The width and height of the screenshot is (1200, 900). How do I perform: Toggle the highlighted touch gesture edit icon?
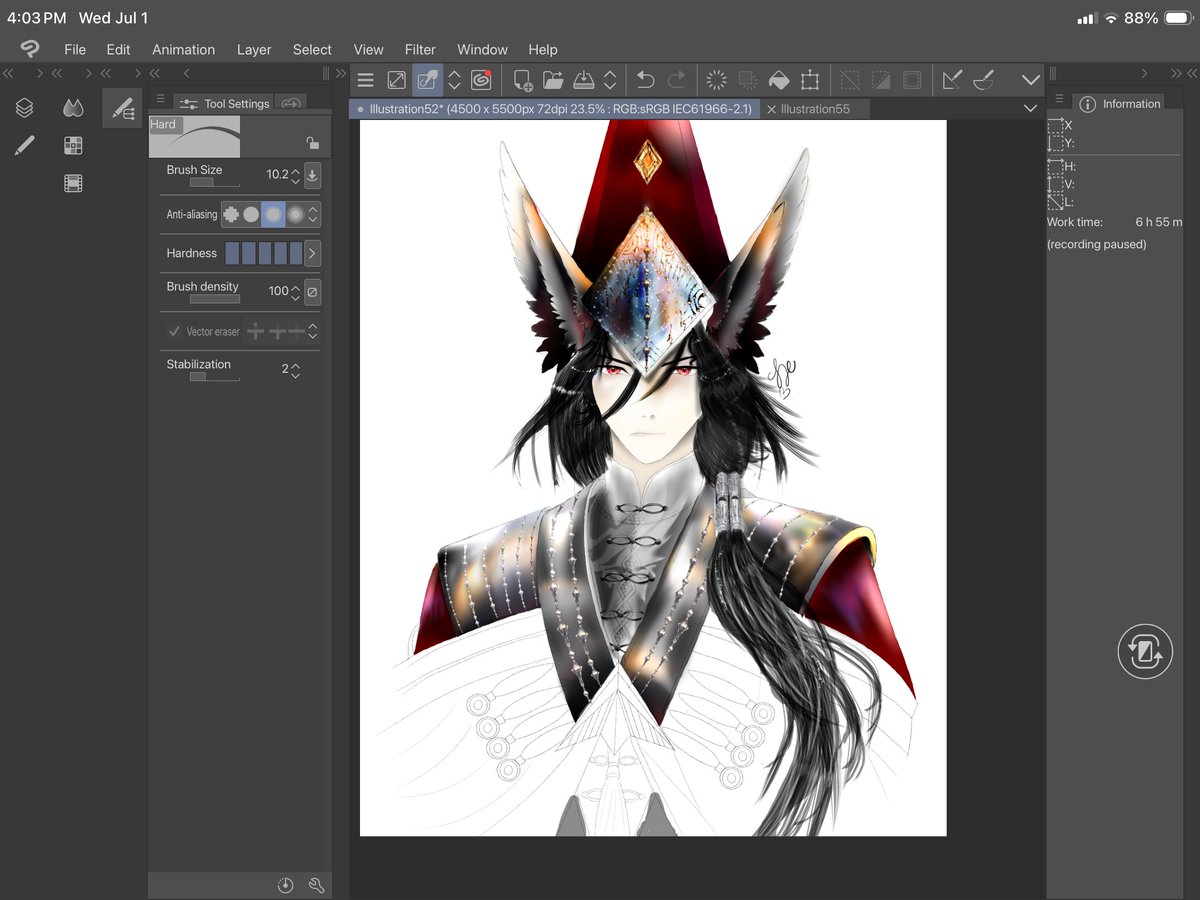tap(428, 80)
